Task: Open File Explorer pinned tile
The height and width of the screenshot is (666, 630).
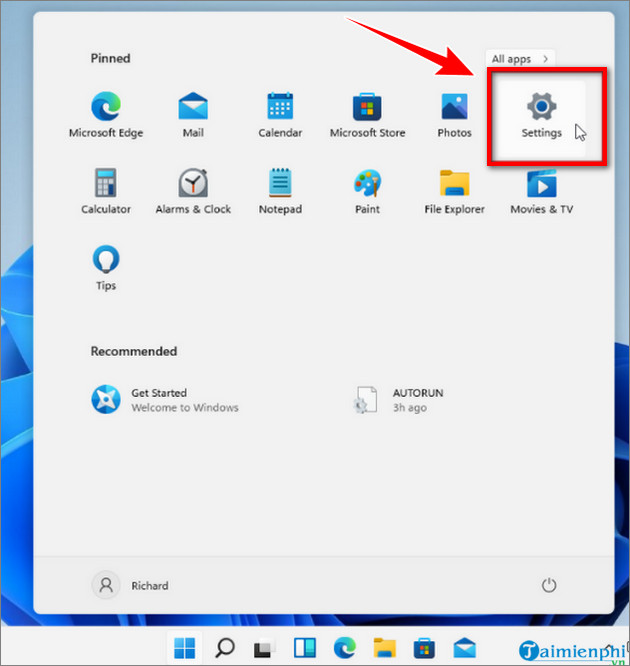Action: coord(454,191)
